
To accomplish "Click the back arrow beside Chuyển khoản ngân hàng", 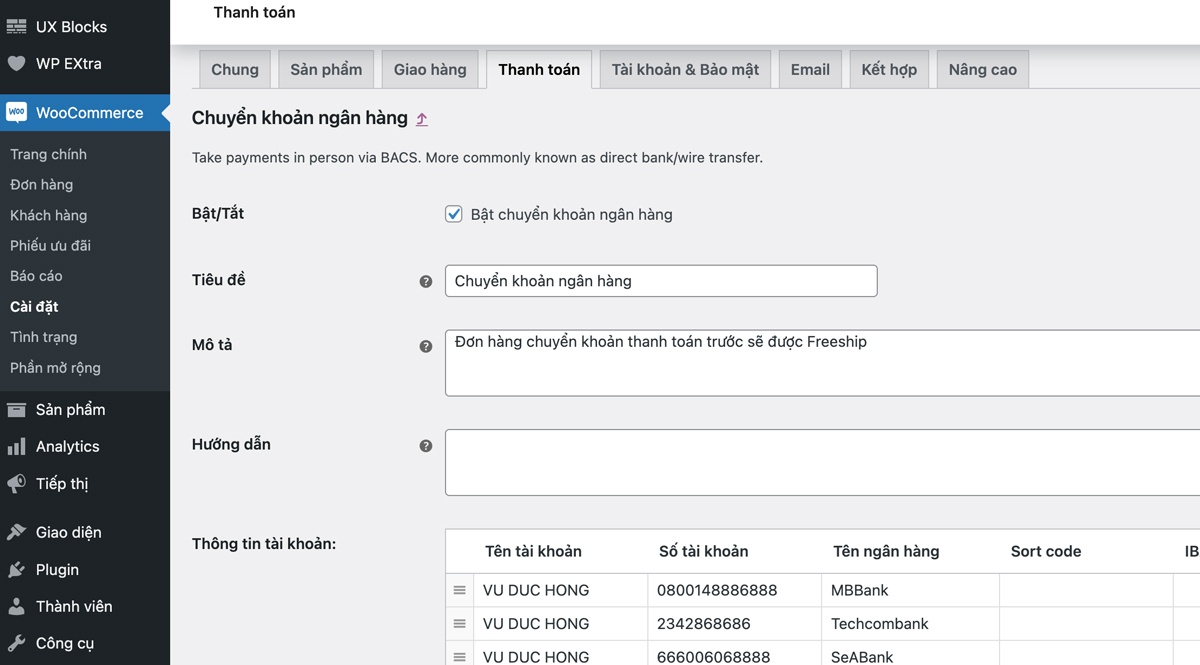I will click(422, 119).
